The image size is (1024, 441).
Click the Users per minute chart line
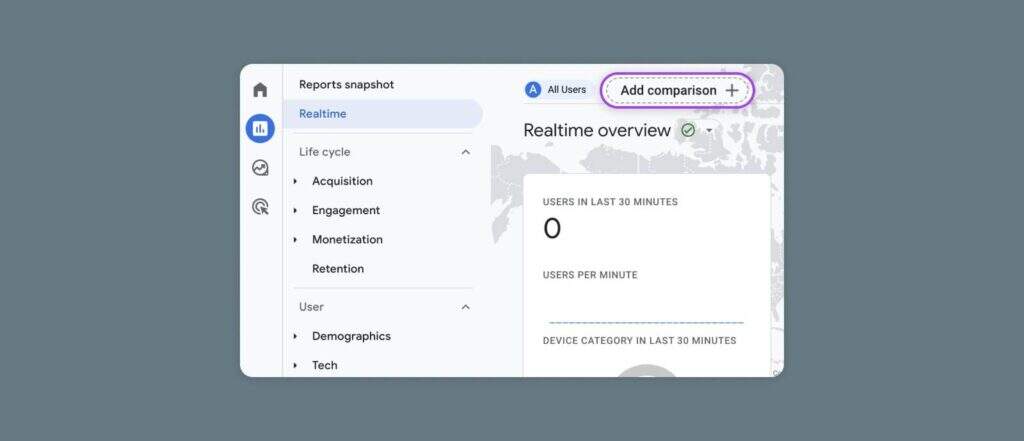(x=646, y=322)
